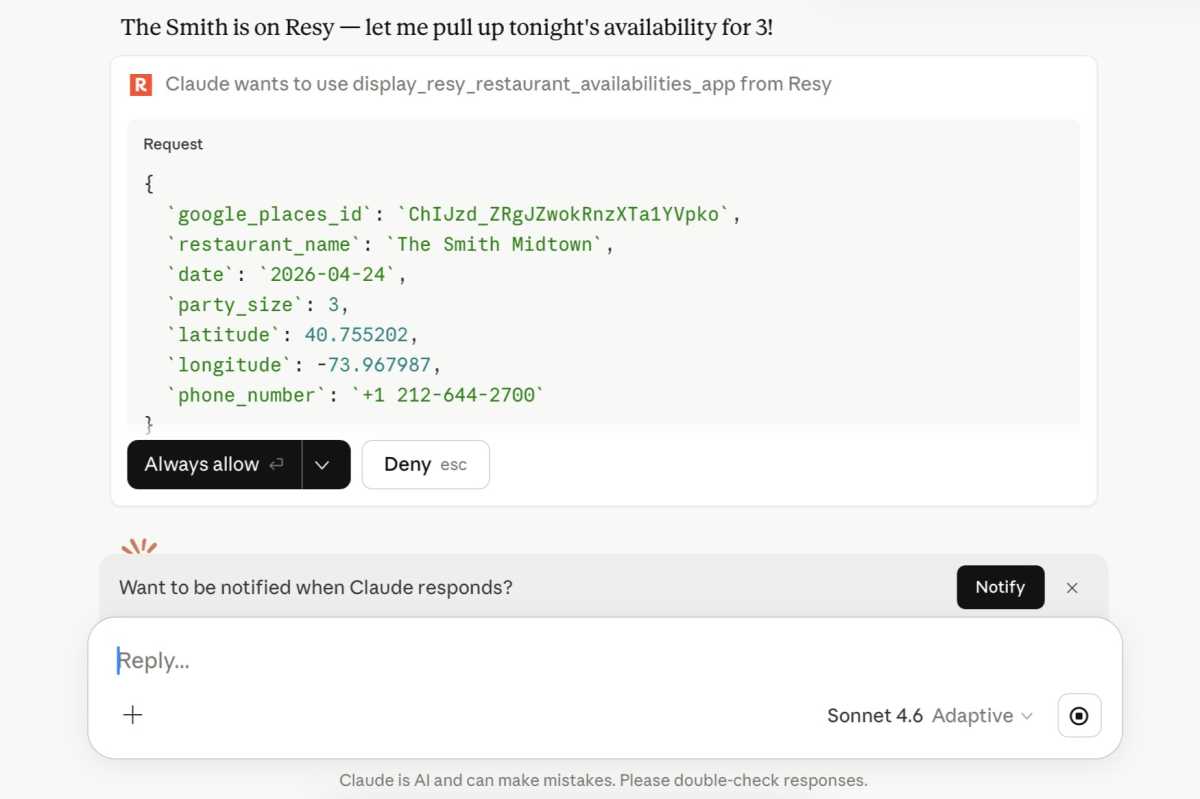Stop the response with the stop icon

point(1079,715)
